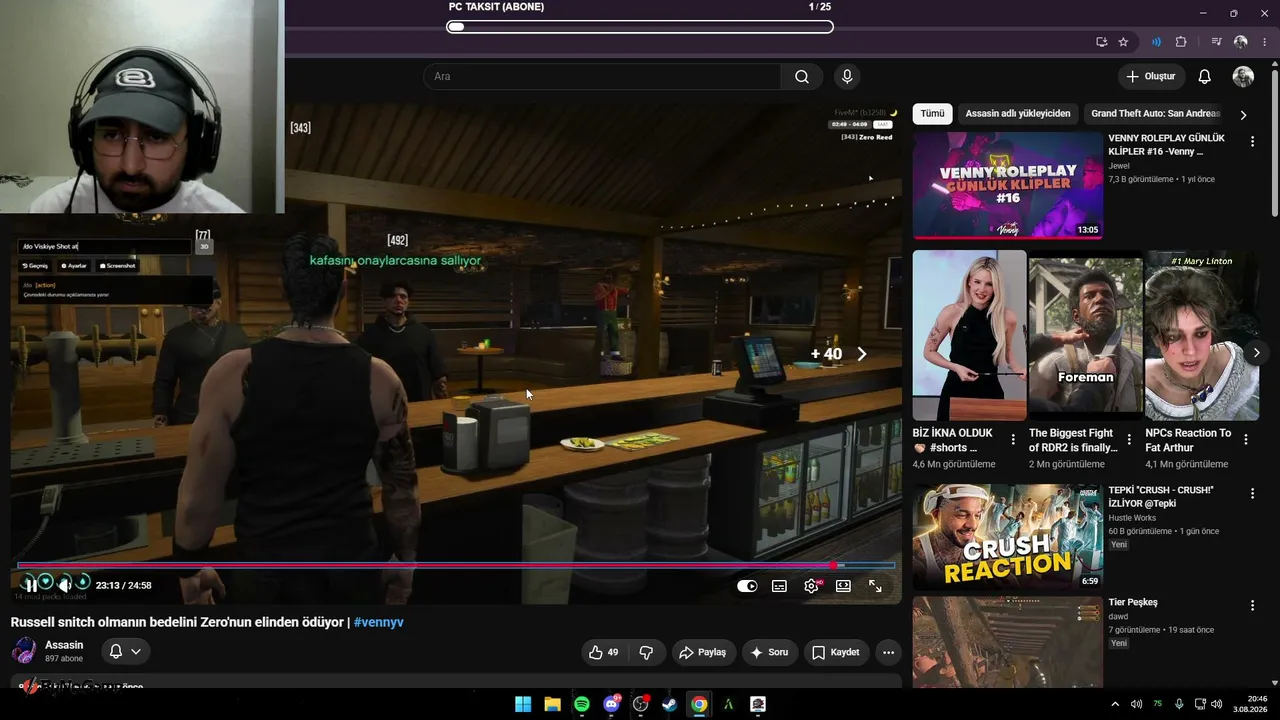Open the Chrome three-dot menu
The width and height of the screenshot is (1280, 720).
(x=1264, y=42)
